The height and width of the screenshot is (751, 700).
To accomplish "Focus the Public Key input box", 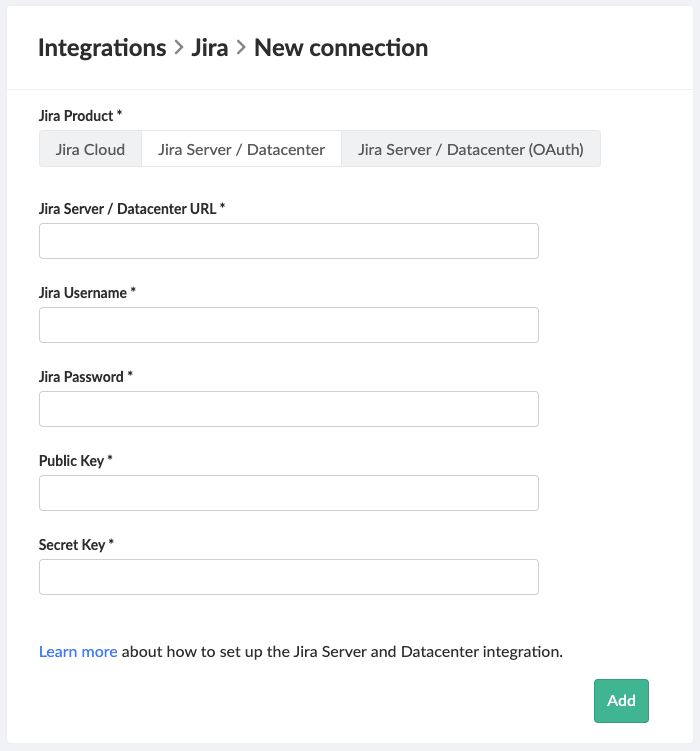I will click(289, 493).
